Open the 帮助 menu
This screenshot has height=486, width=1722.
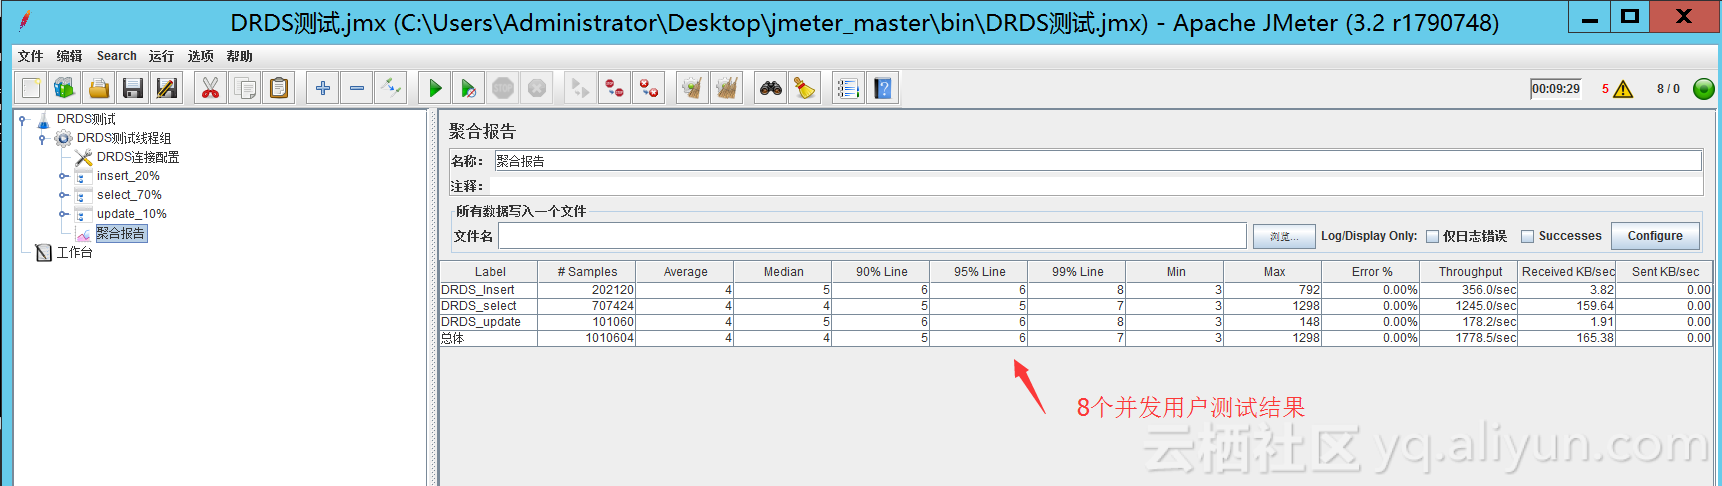240,56
